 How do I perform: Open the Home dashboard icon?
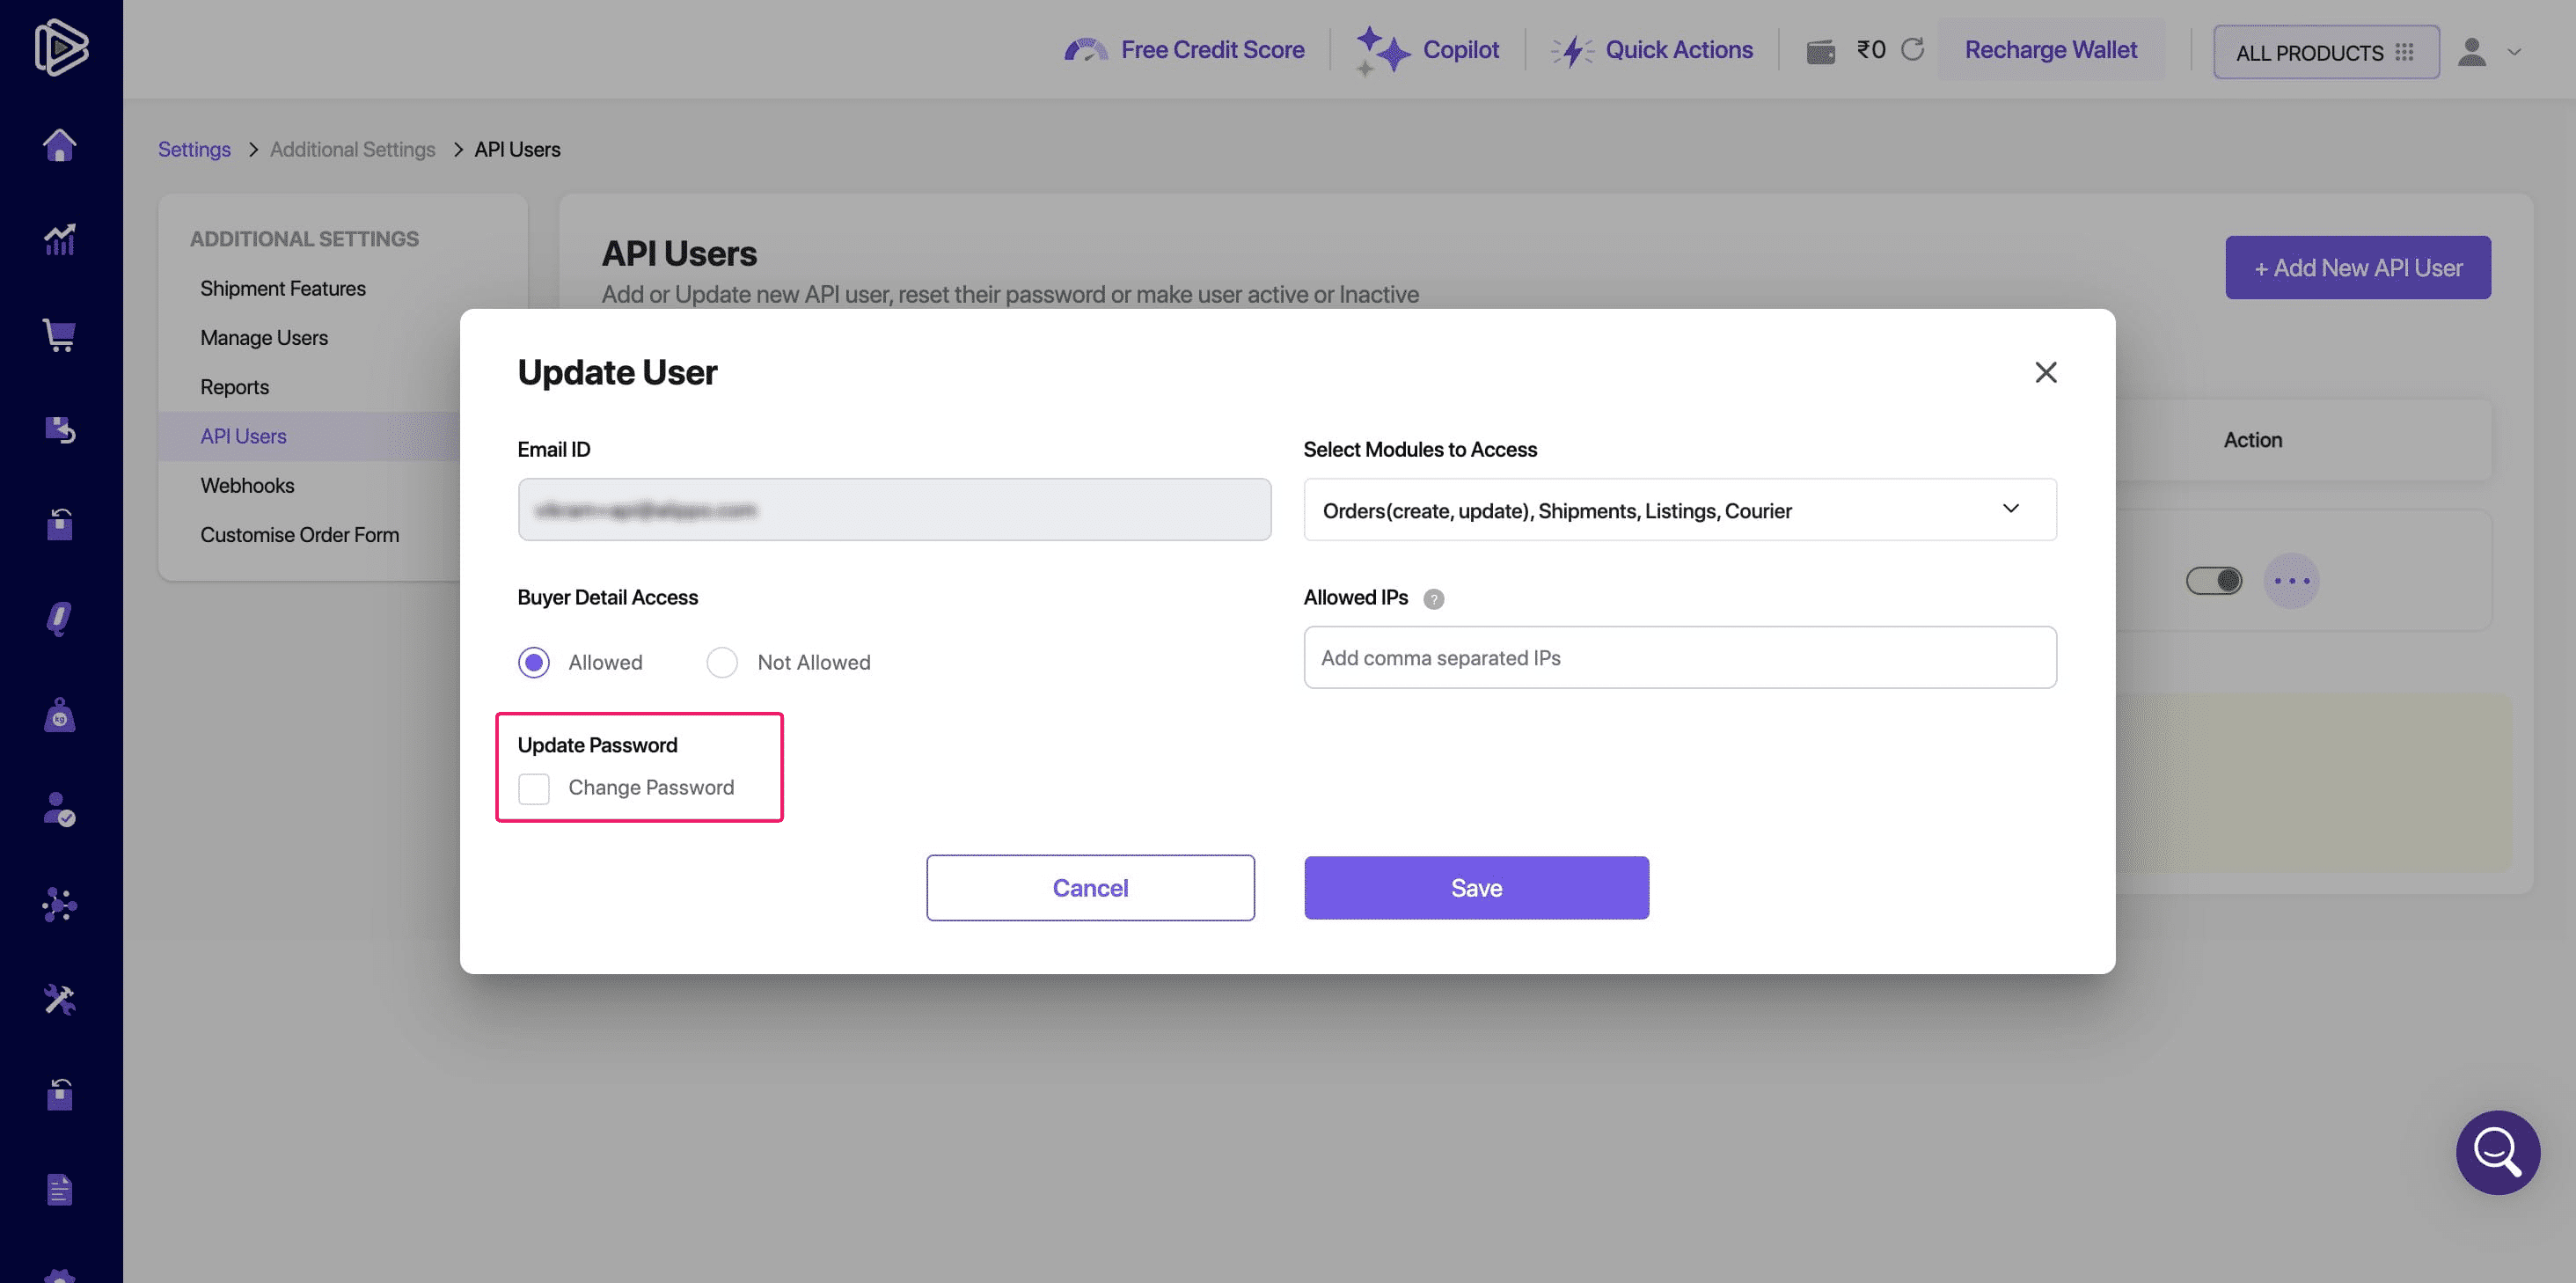click(x=59, y=144)
